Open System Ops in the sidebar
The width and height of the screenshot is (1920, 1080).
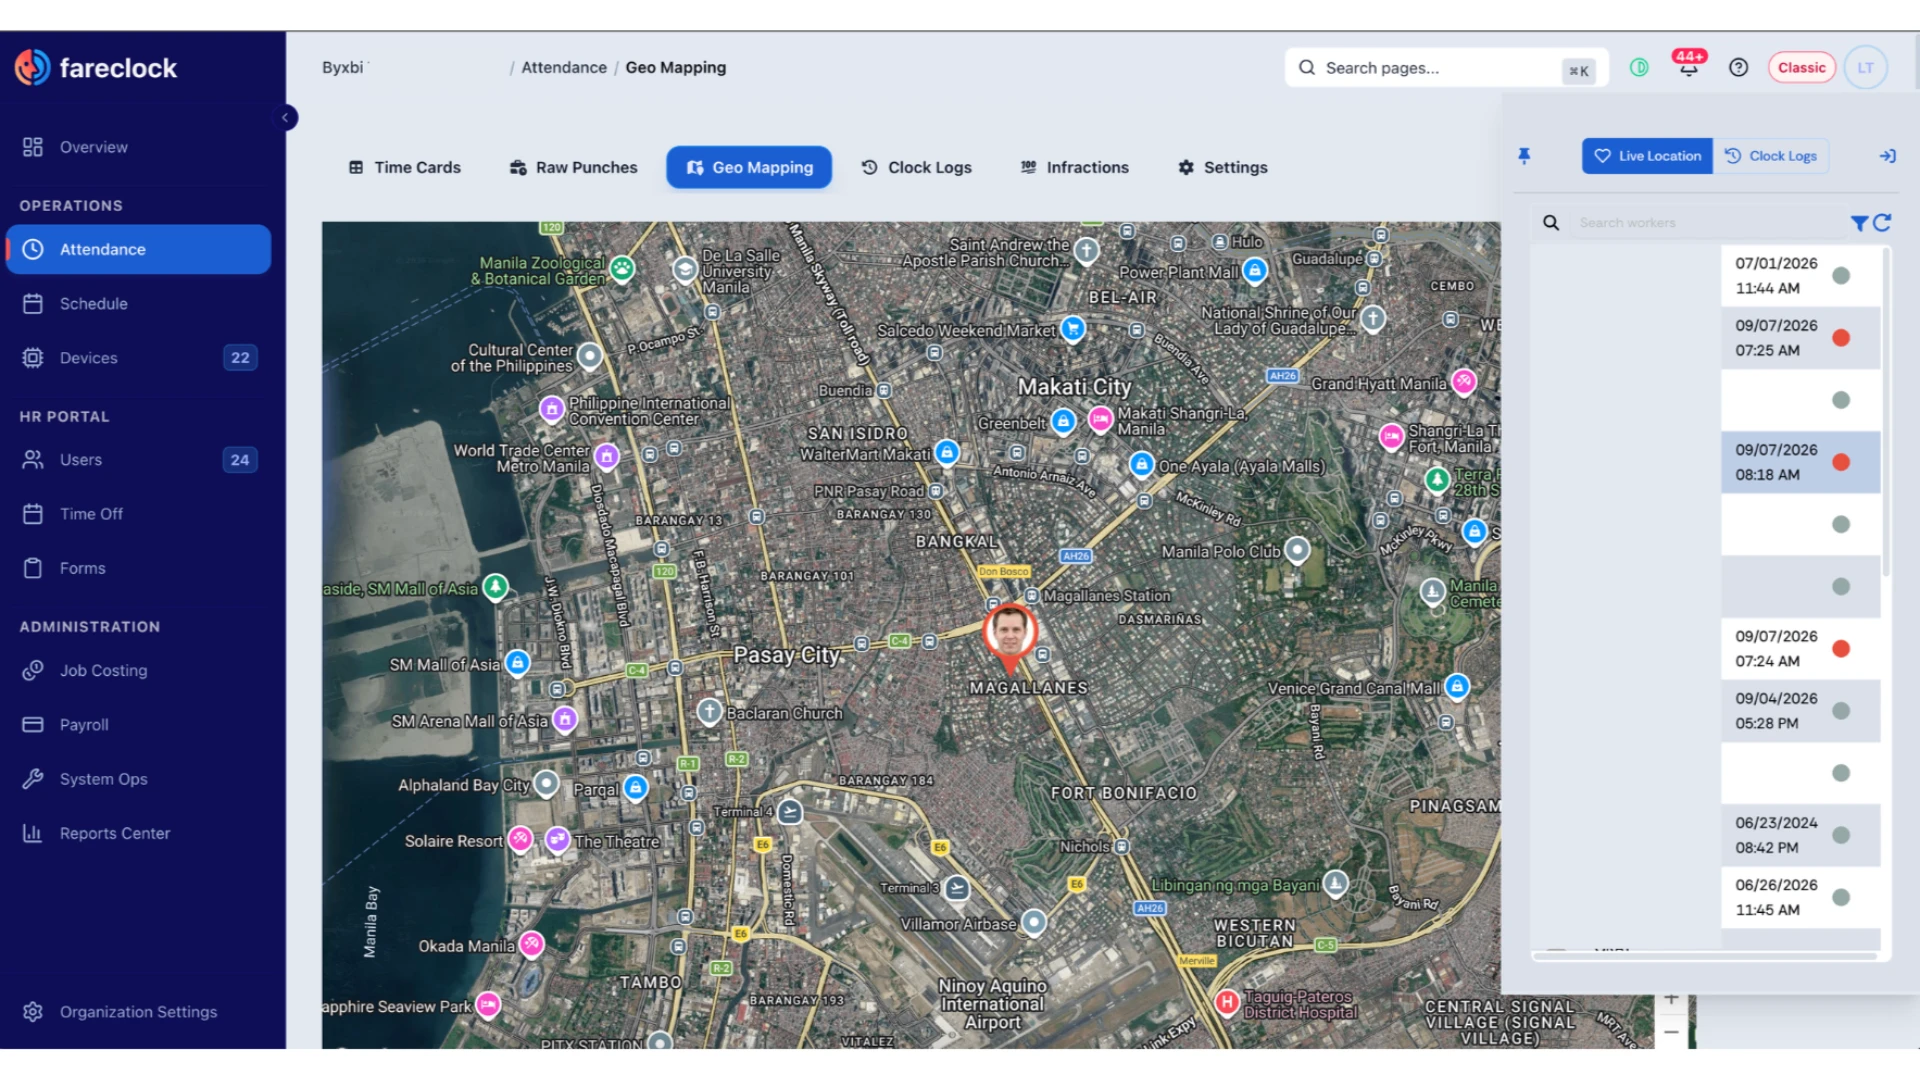tap(138, 778)
